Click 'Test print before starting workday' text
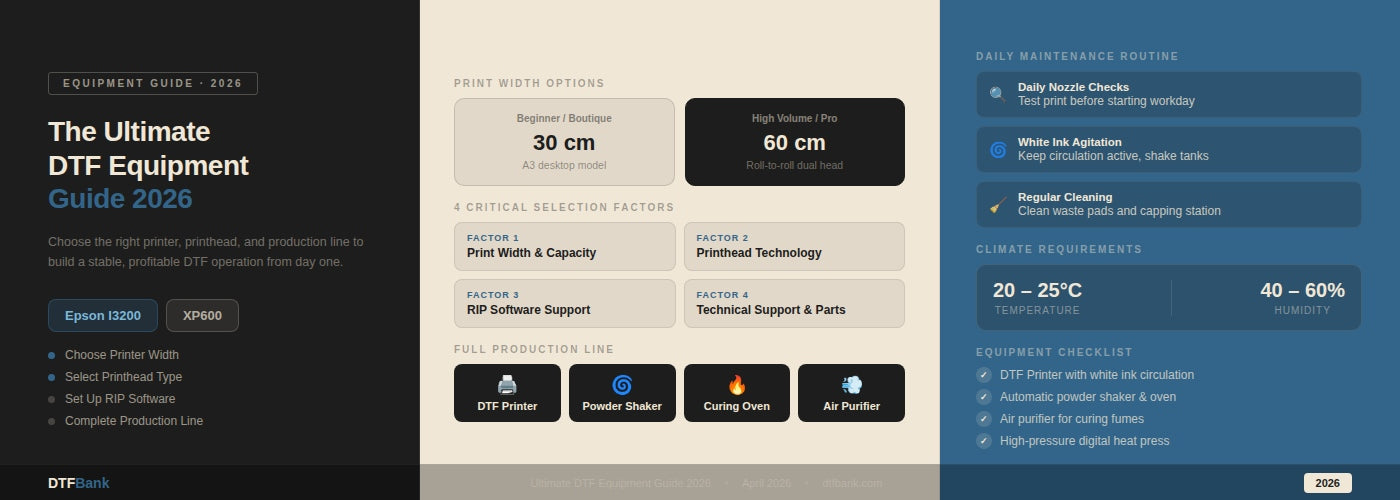 [x=1106, y=101]
